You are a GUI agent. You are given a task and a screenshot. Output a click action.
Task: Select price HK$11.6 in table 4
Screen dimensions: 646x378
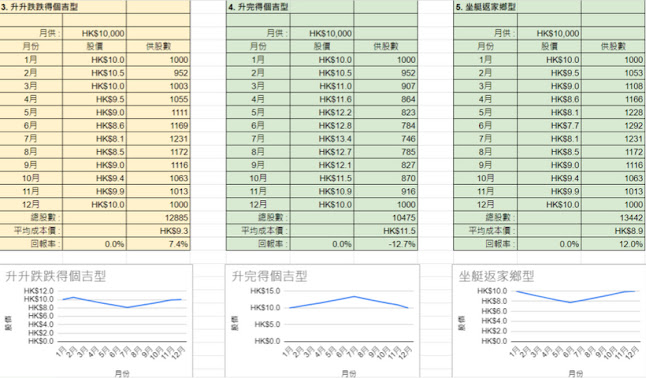322,99
